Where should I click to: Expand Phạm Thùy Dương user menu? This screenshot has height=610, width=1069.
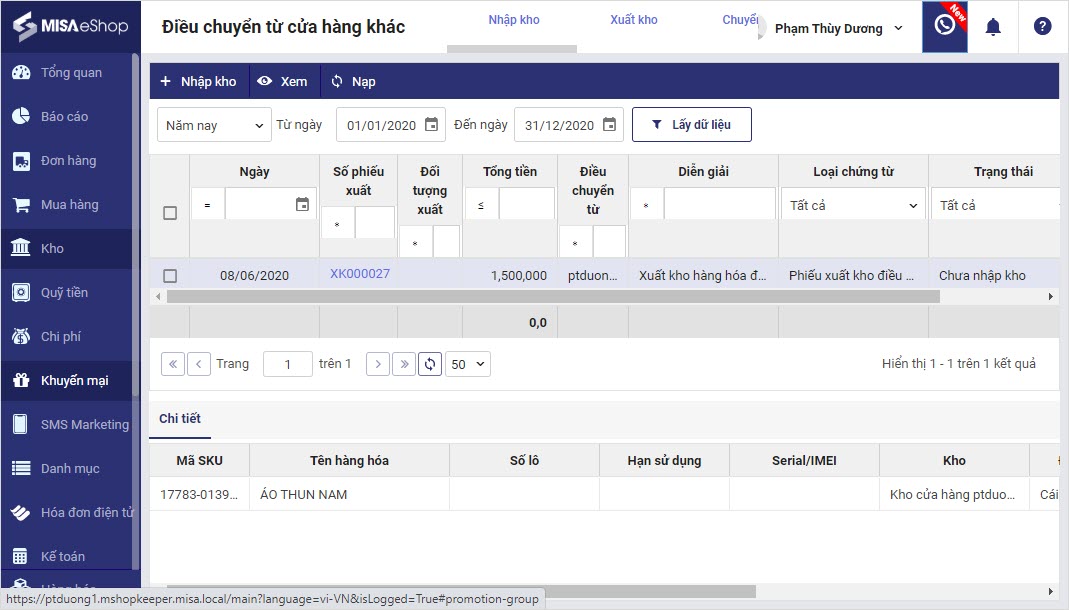click(x=839, y=29)
